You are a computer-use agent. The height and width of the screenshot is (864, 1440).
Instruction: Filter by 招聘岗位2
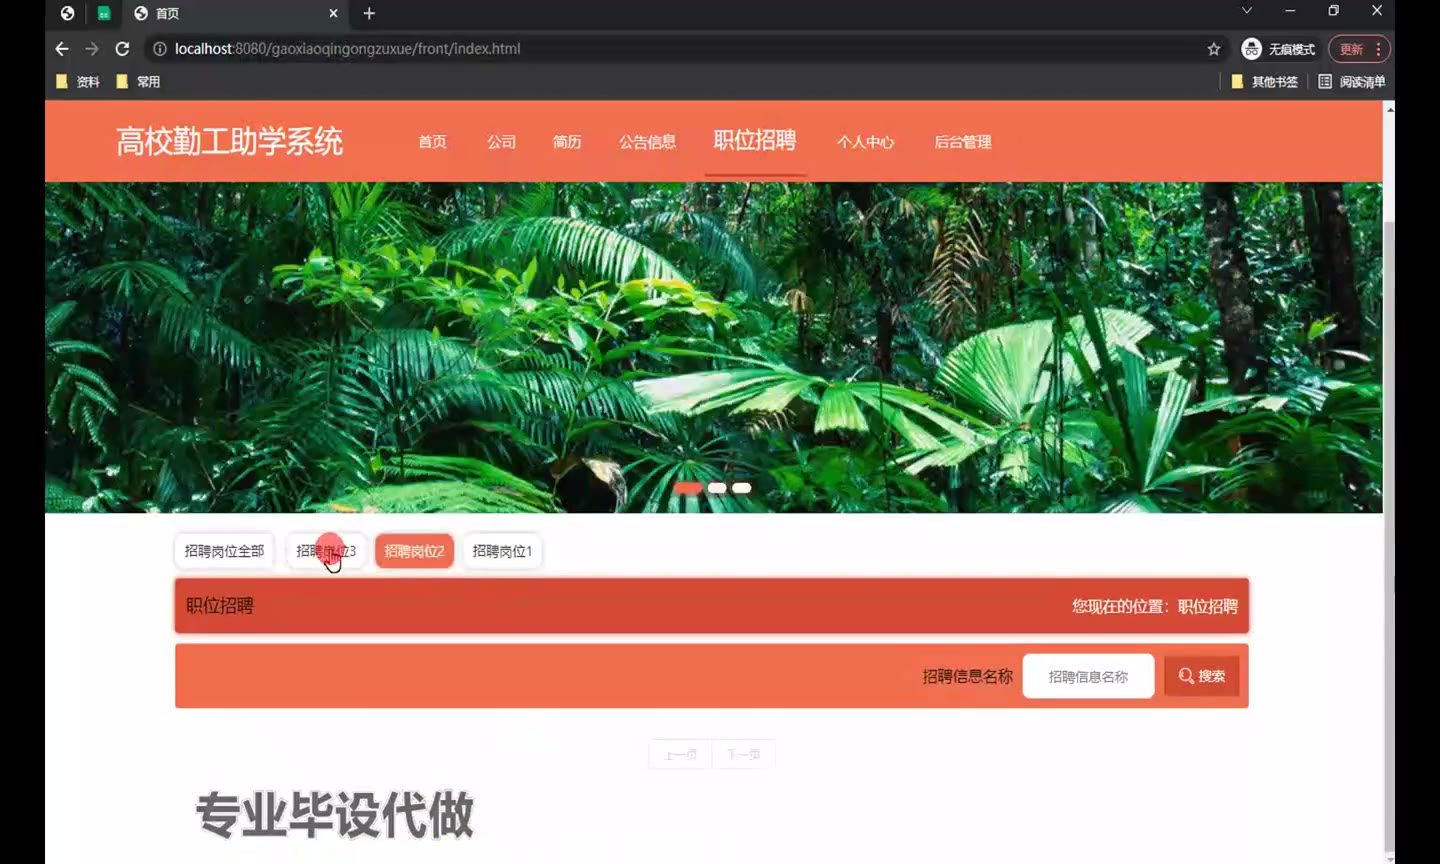tap(414, 551)
